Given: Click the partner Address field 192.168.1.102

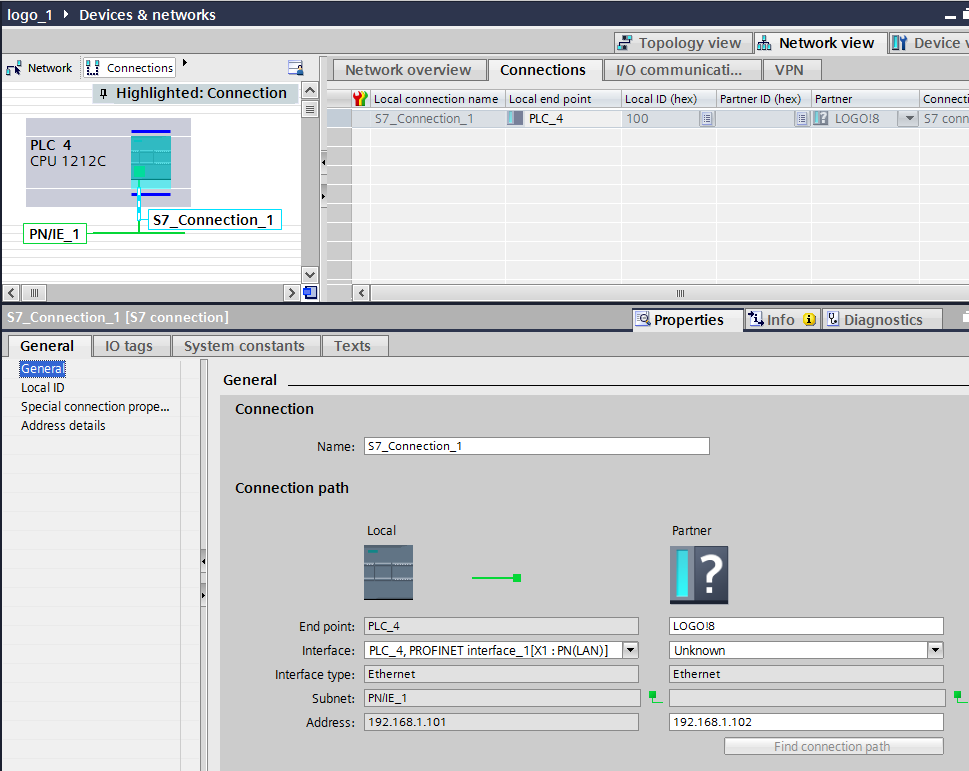Looking at the screenshot, I should 806,722.
